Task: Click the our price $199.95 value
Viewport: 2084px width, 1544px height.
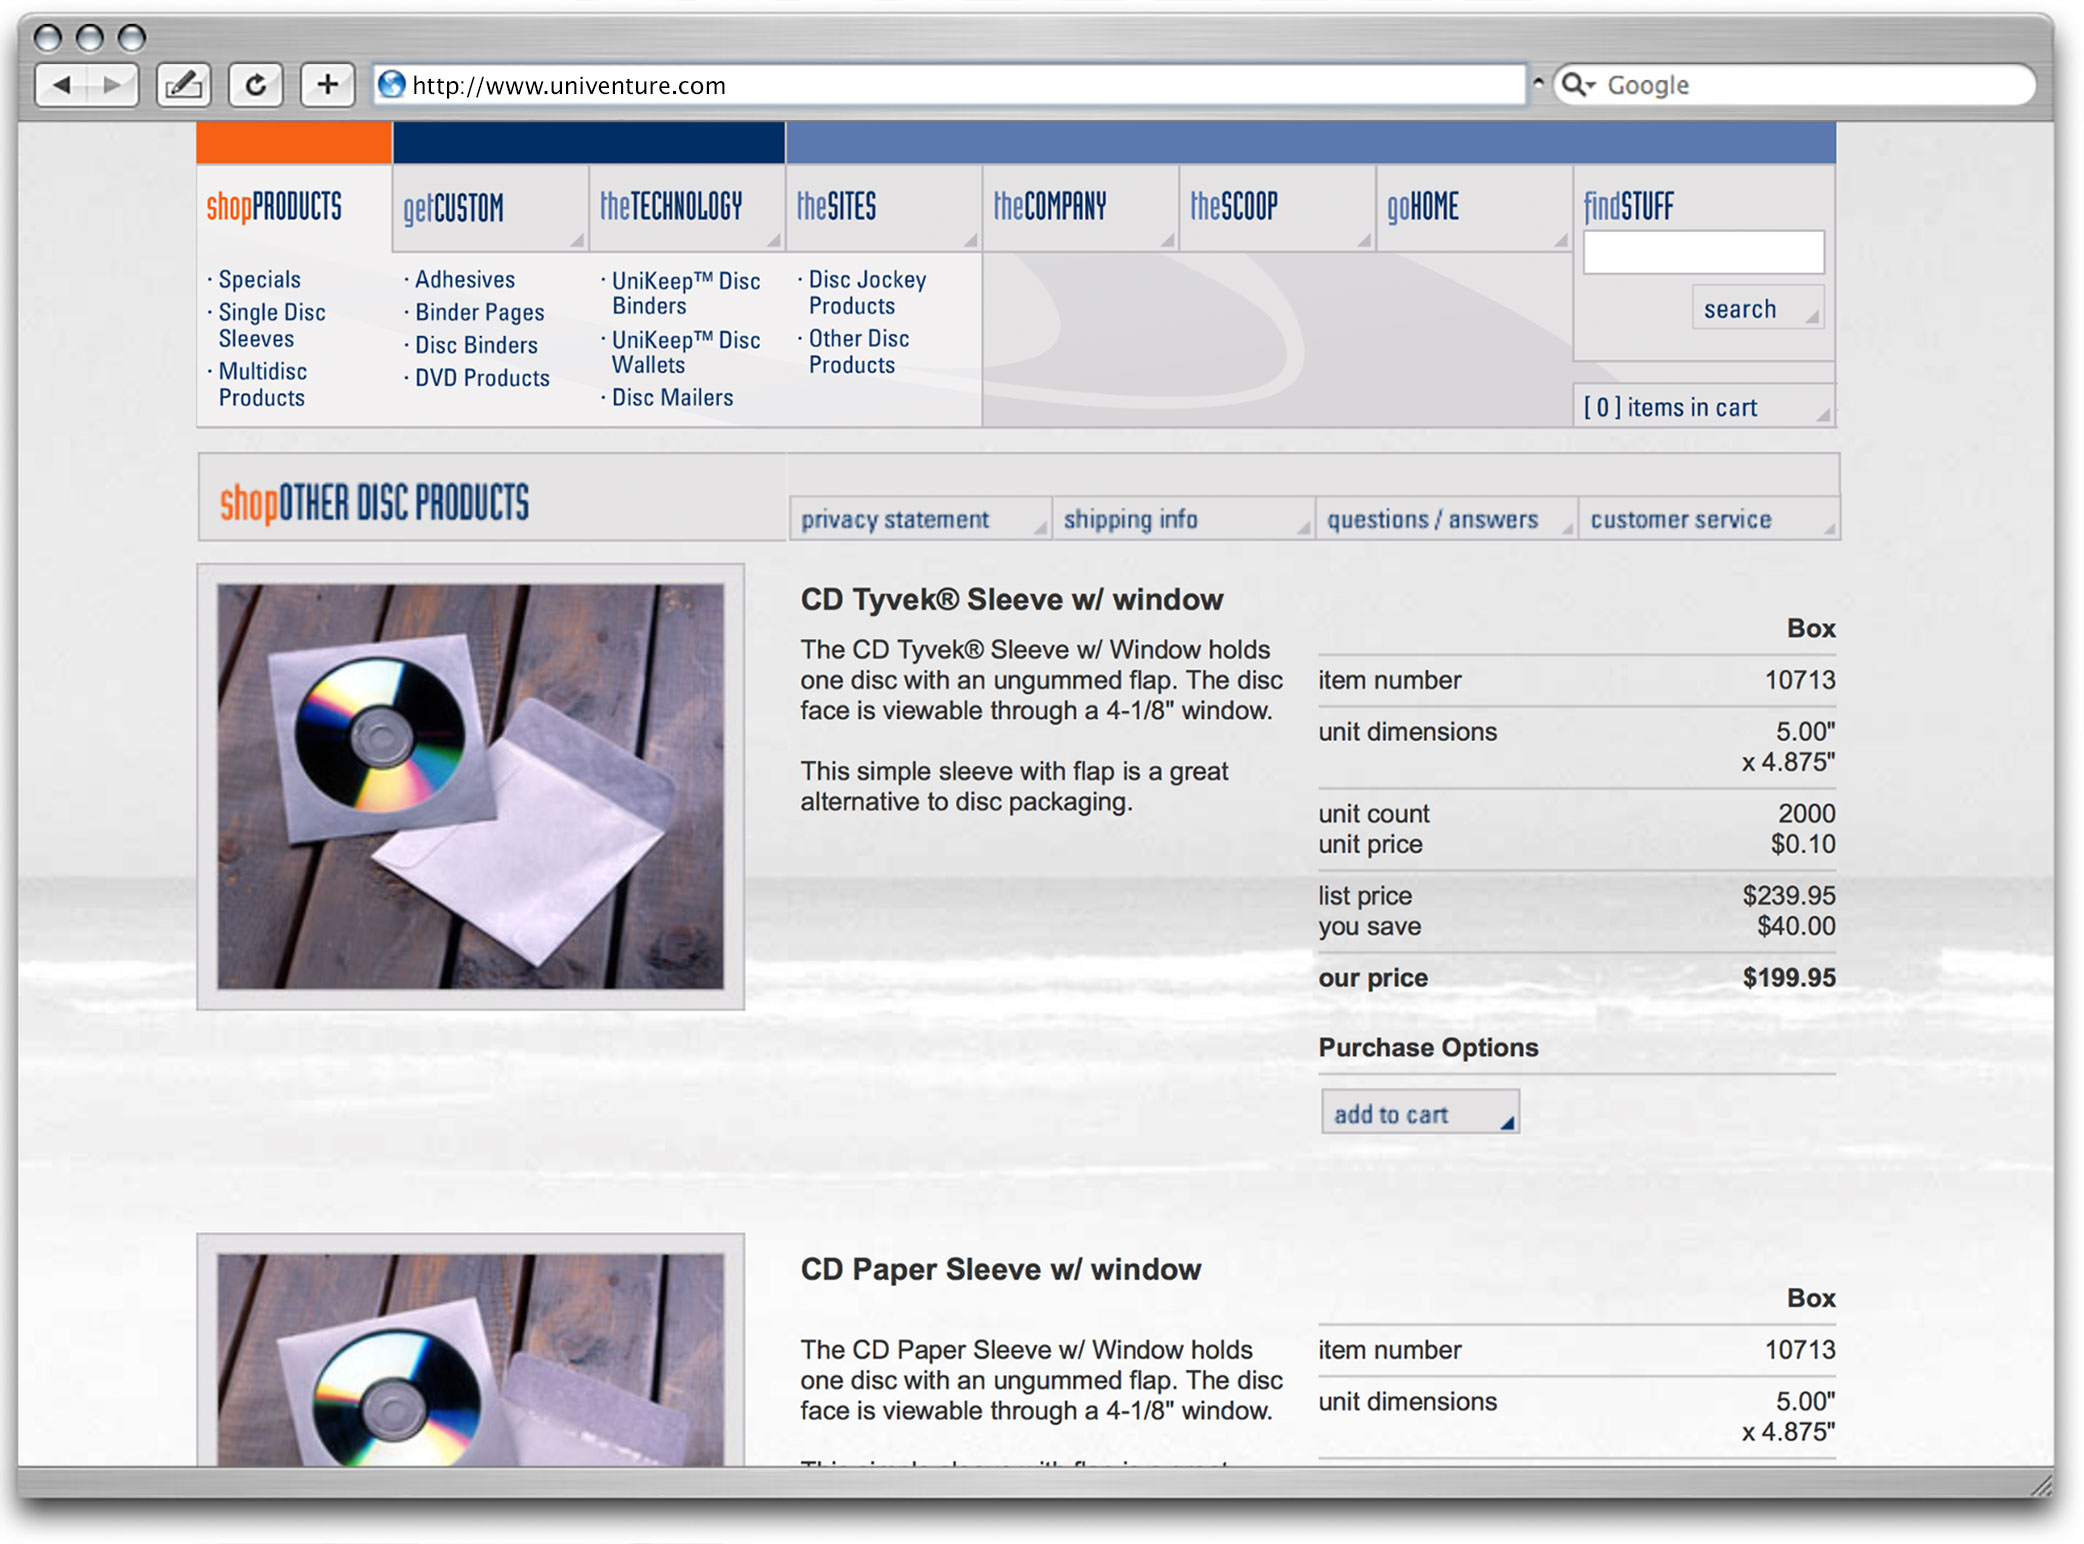Action: point(1788,977)
